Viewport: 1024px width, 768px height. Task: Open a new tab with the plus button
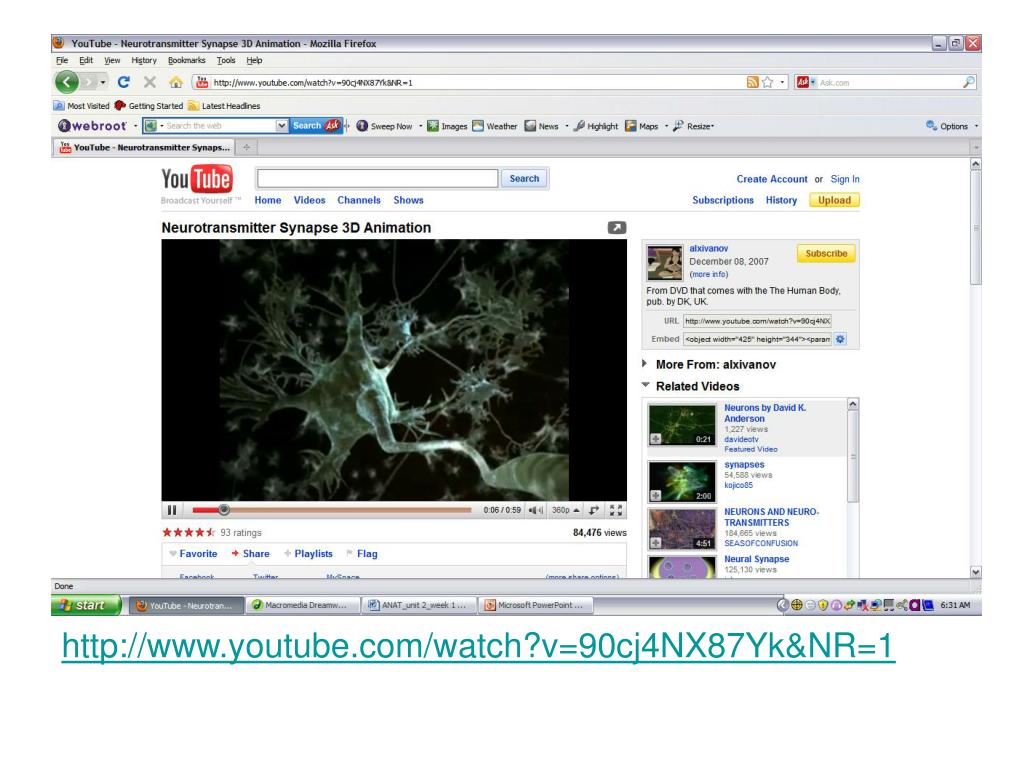[247, 148]
